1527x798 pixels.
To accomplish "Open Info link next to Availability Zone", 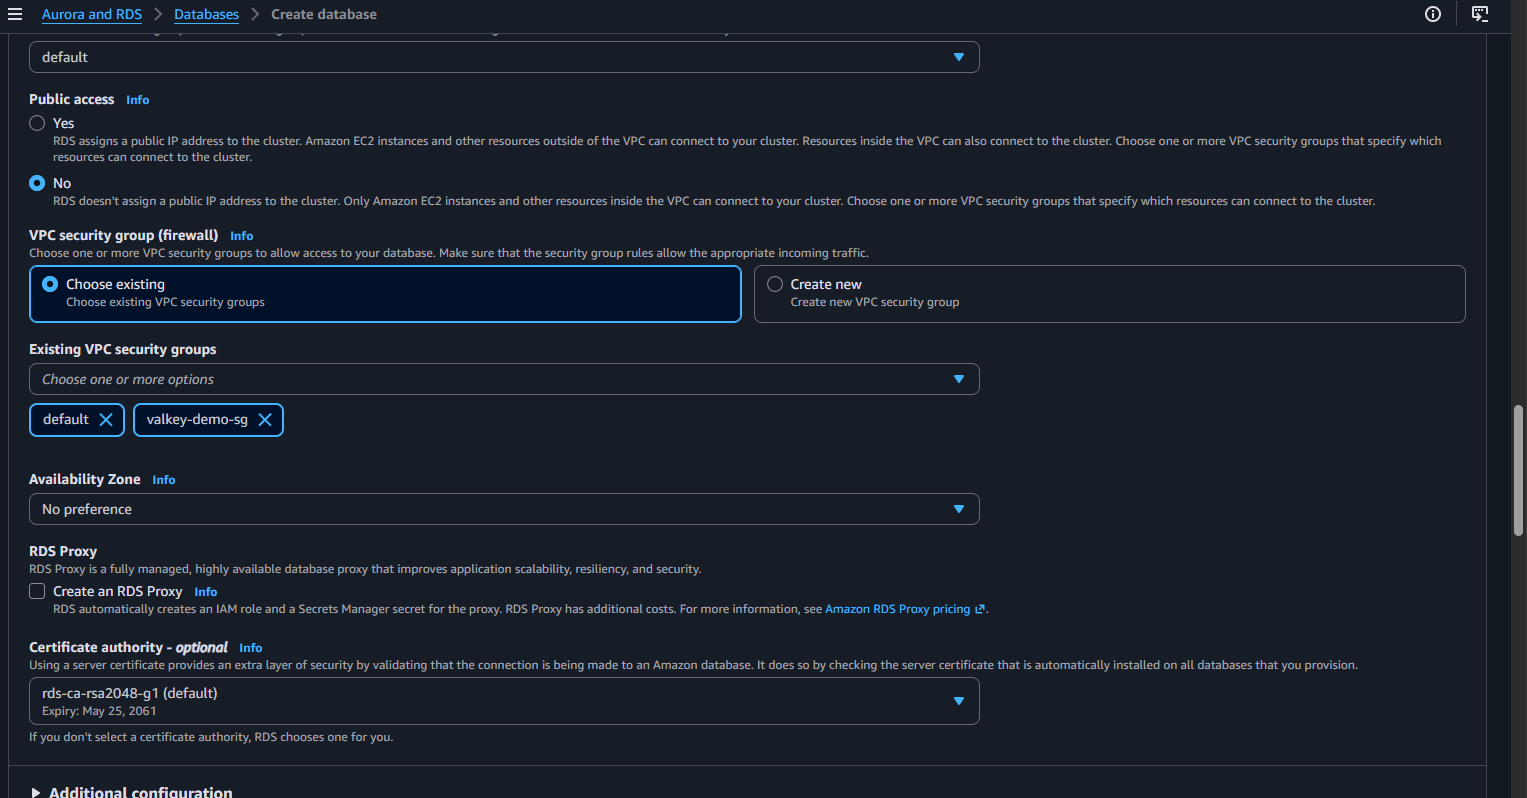I will coord(164,480).
